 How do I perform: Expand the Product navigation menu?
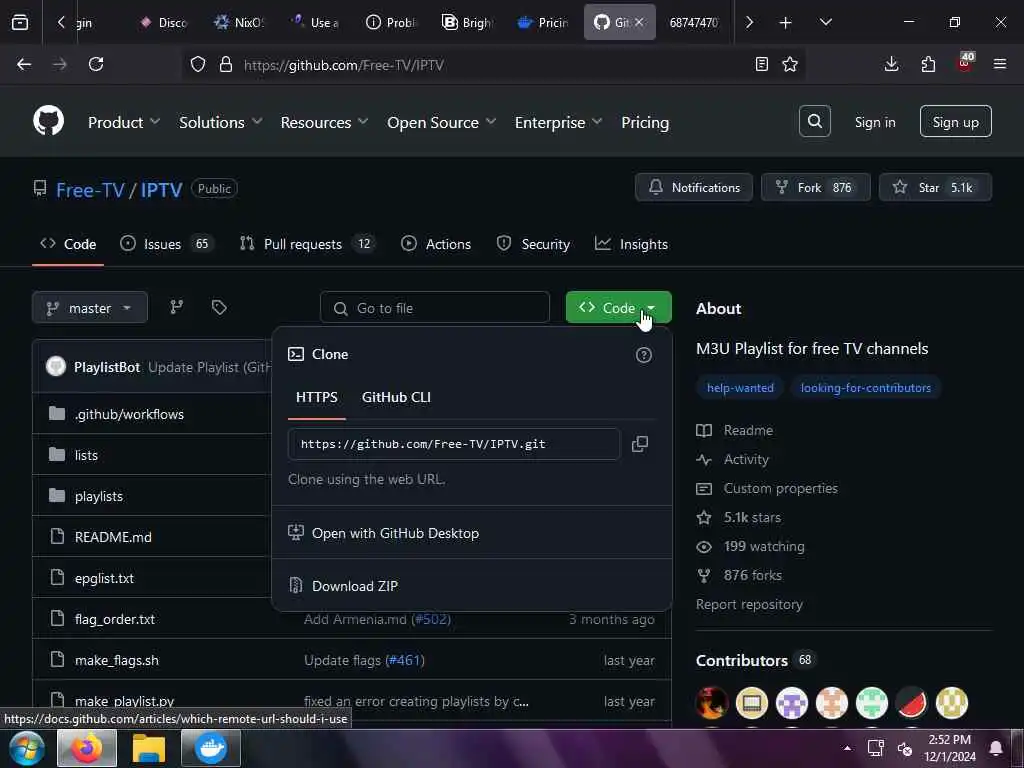[123, 122]
